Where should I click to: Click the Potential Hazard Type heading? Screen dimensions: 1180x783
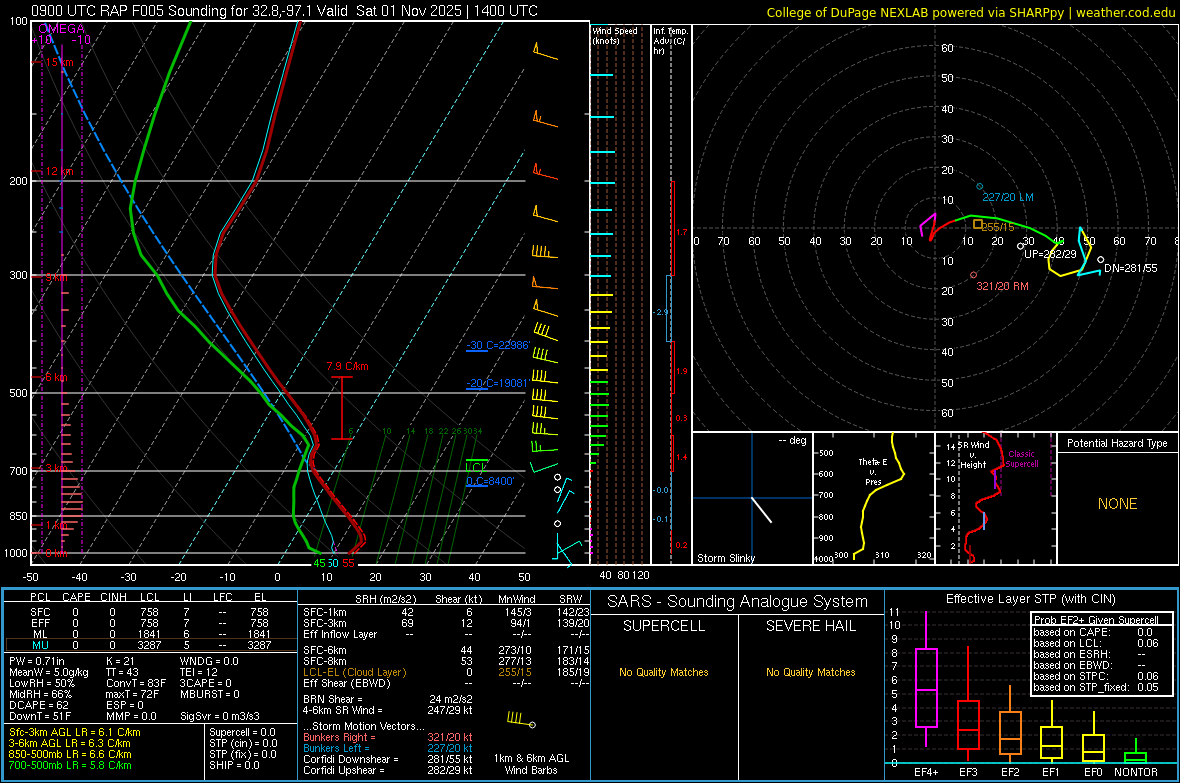(1117, 443)
